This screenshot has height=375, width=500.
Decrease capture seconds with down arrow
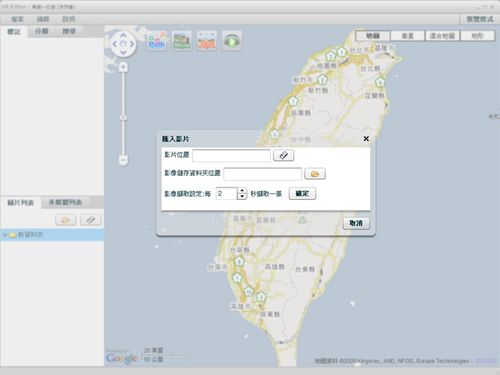coord(242,197)
